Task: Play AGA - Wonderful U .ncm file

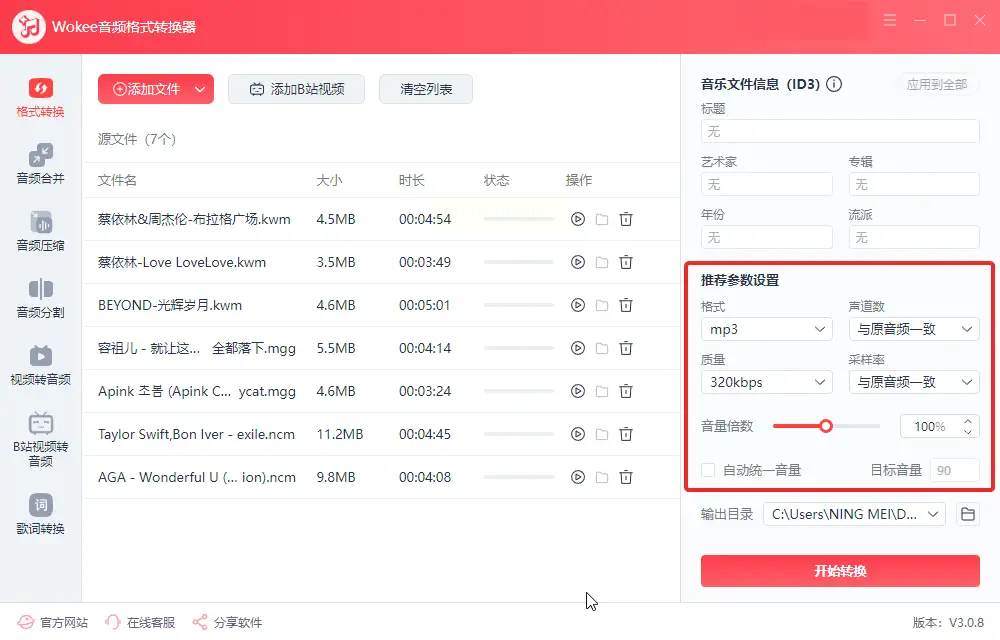Action: 578,477
